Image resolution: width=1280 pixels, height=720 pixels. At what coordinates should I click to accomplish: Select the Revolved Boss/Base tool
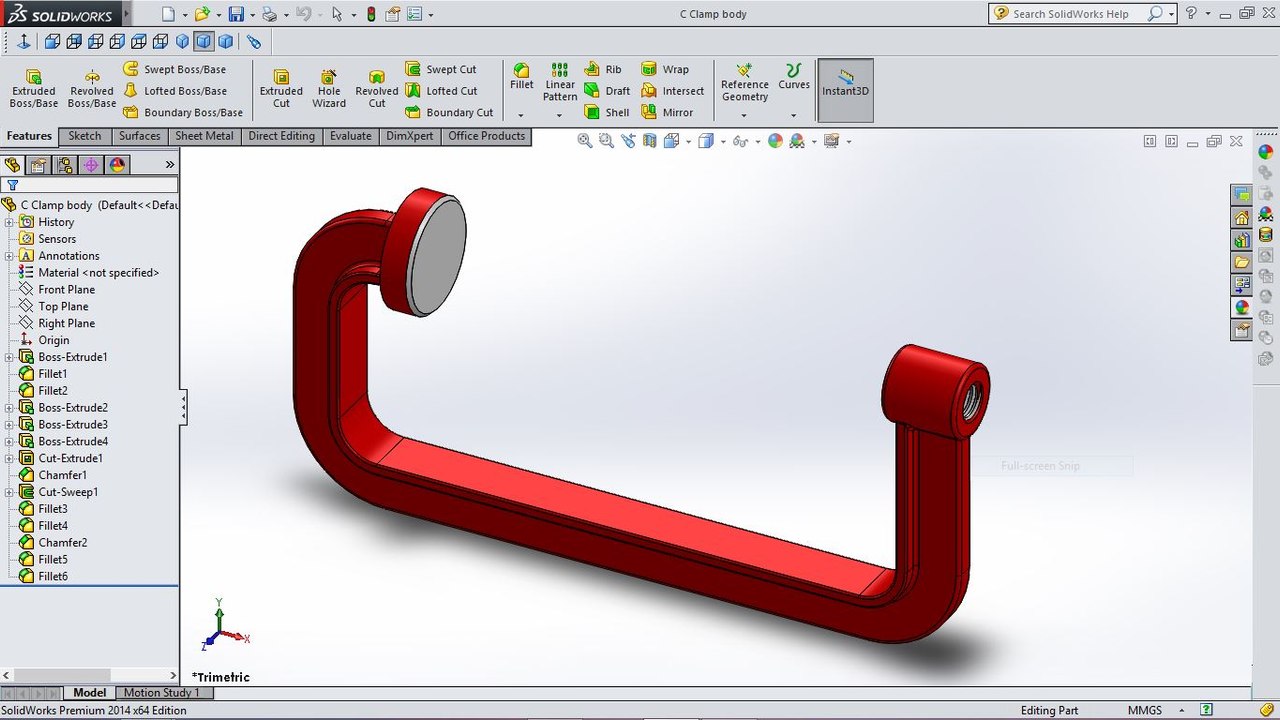point(91,89)
